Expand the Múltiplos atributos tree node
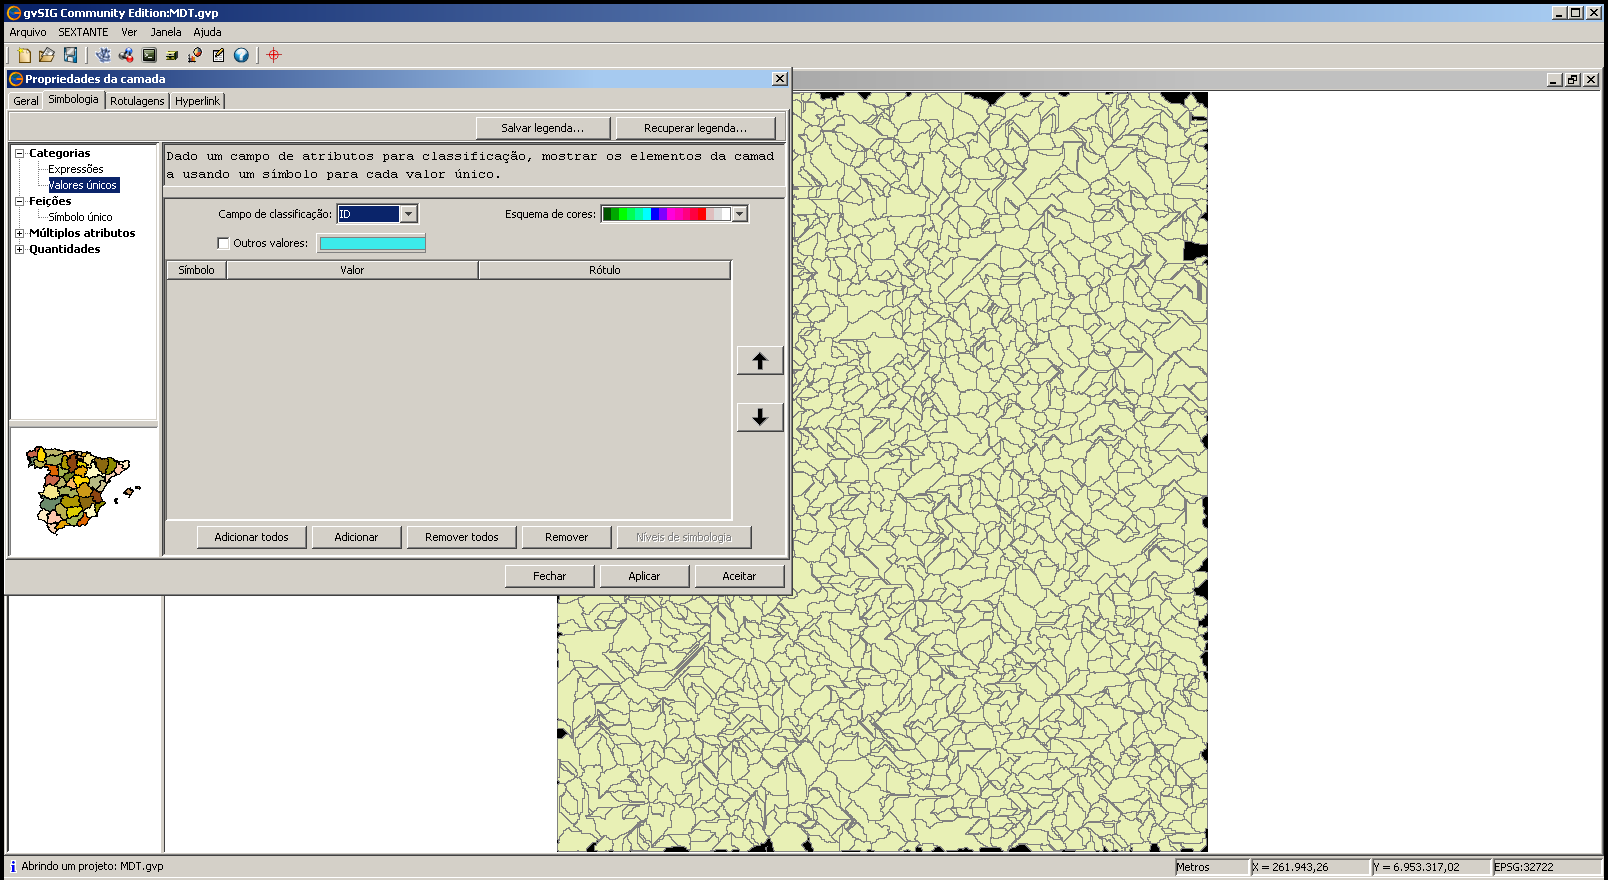The width and height of the screenshot is (1608, 880). coord(19,233)
